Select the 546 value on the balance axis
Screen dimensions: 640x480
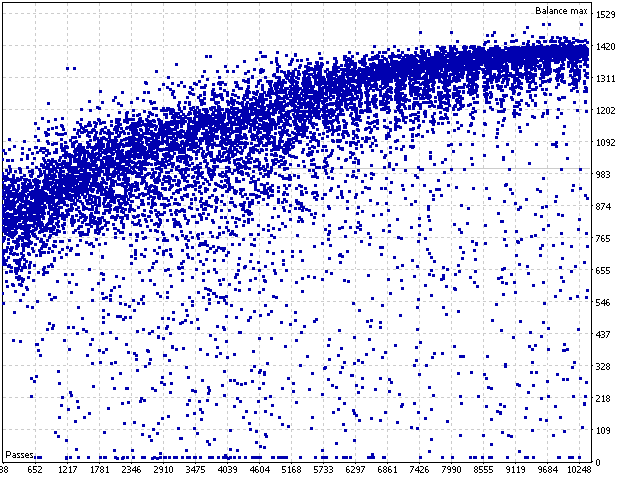coord(603,302)
